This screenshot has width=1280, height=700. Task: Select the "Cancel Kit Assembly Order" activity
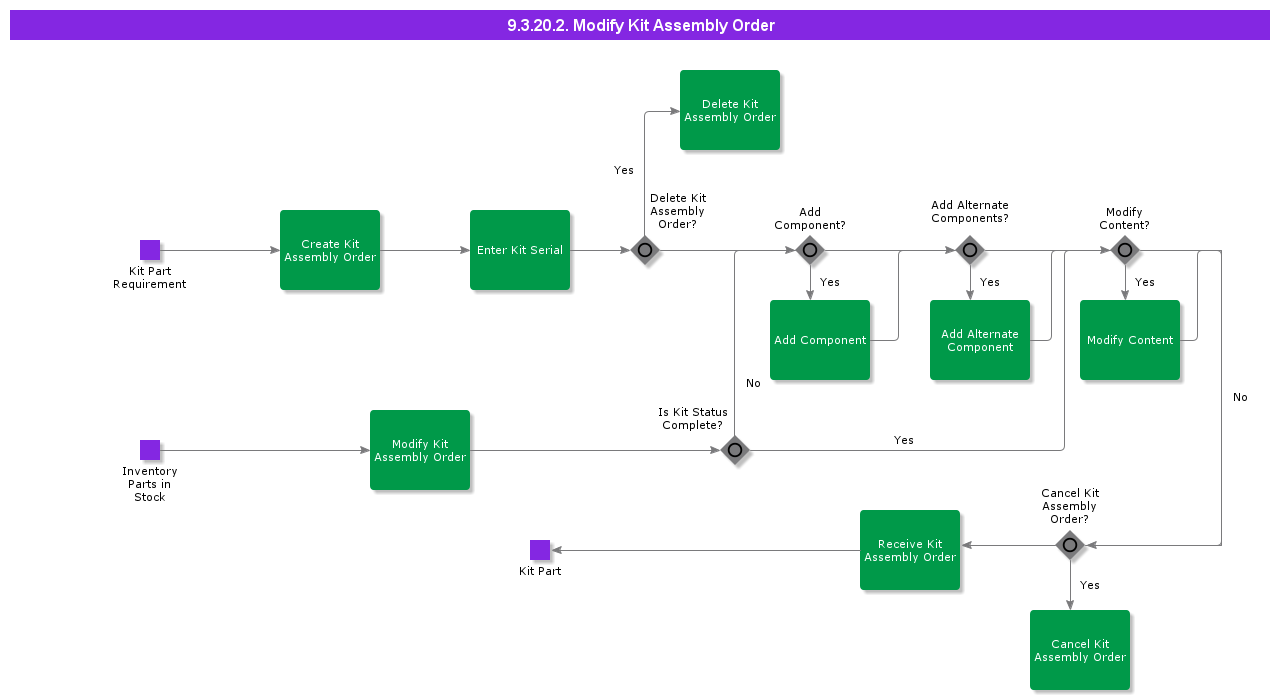click(1080, 650)
